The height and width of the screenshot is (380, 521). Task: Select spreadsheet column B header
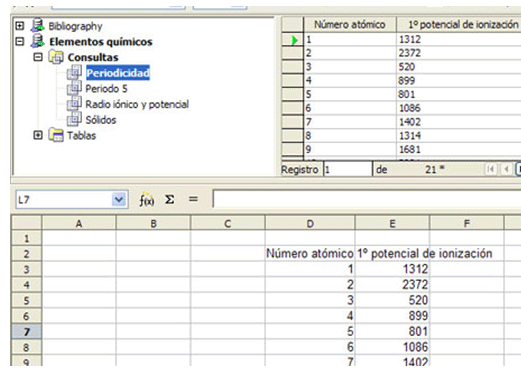(153, 223)
